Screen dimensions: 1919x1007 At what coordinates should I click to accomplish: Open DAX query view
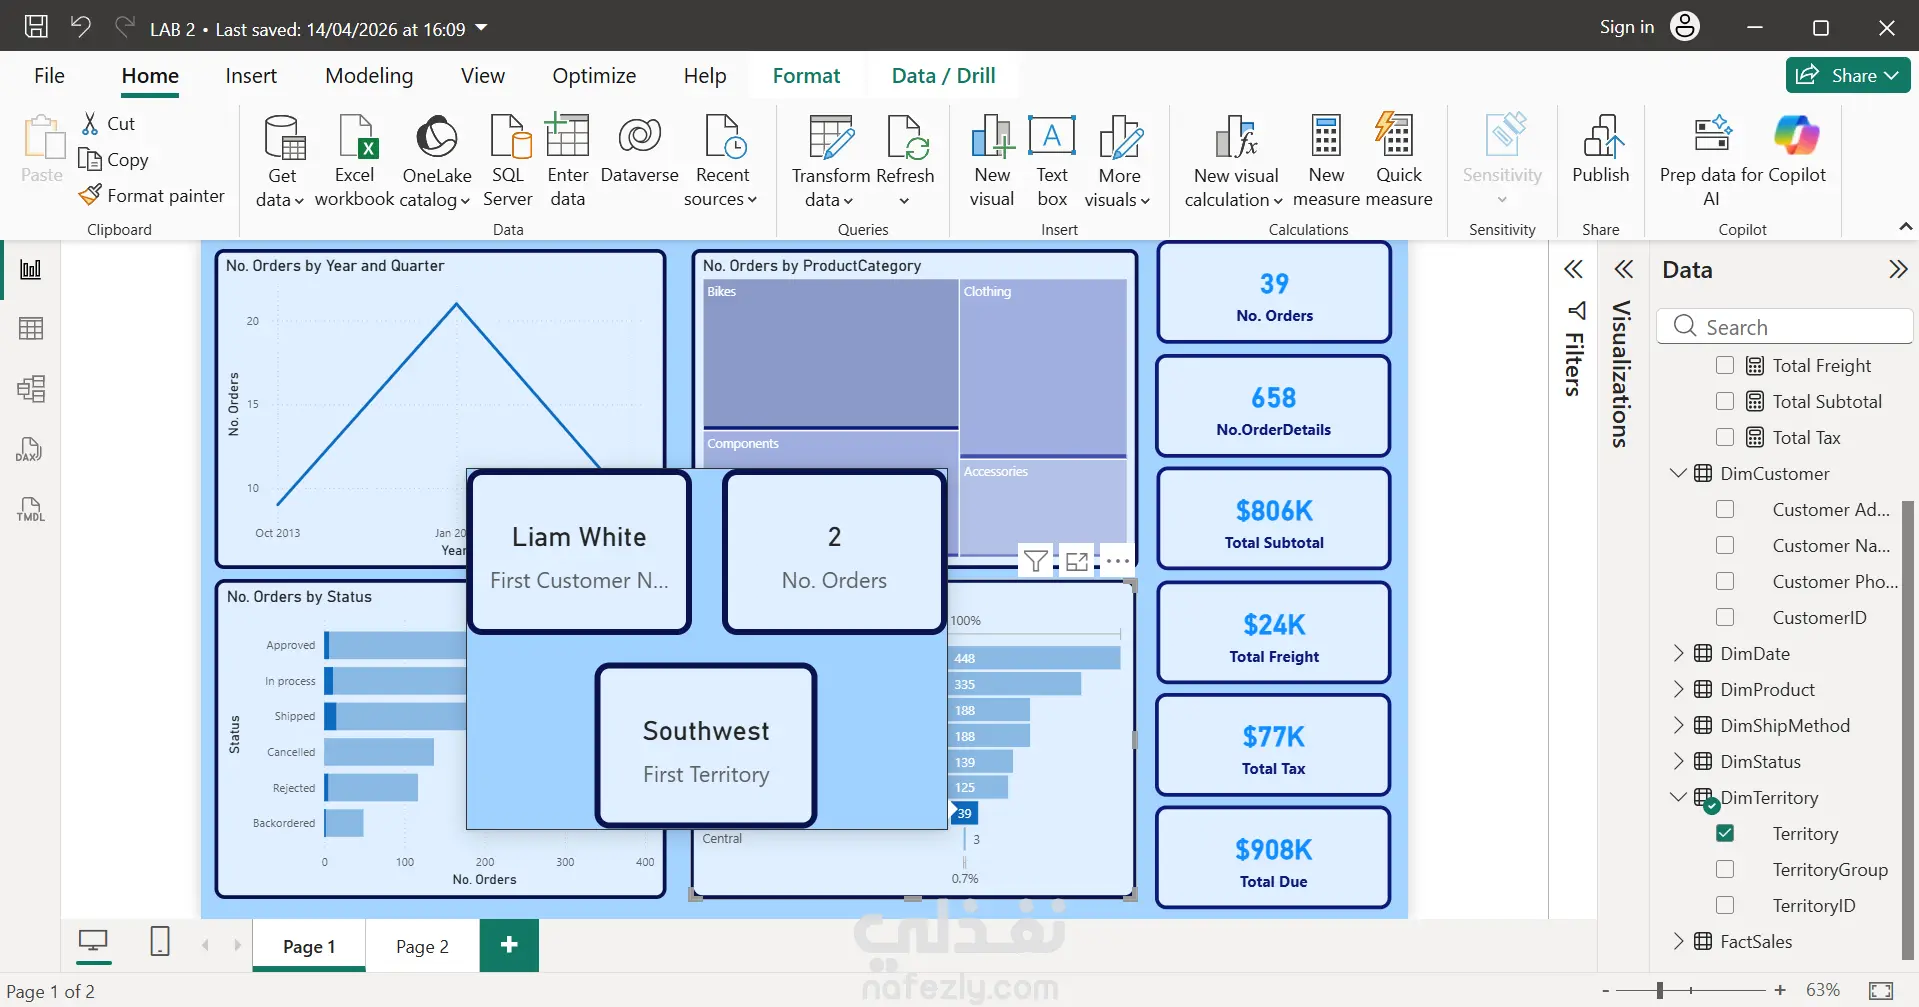(31, 449)
